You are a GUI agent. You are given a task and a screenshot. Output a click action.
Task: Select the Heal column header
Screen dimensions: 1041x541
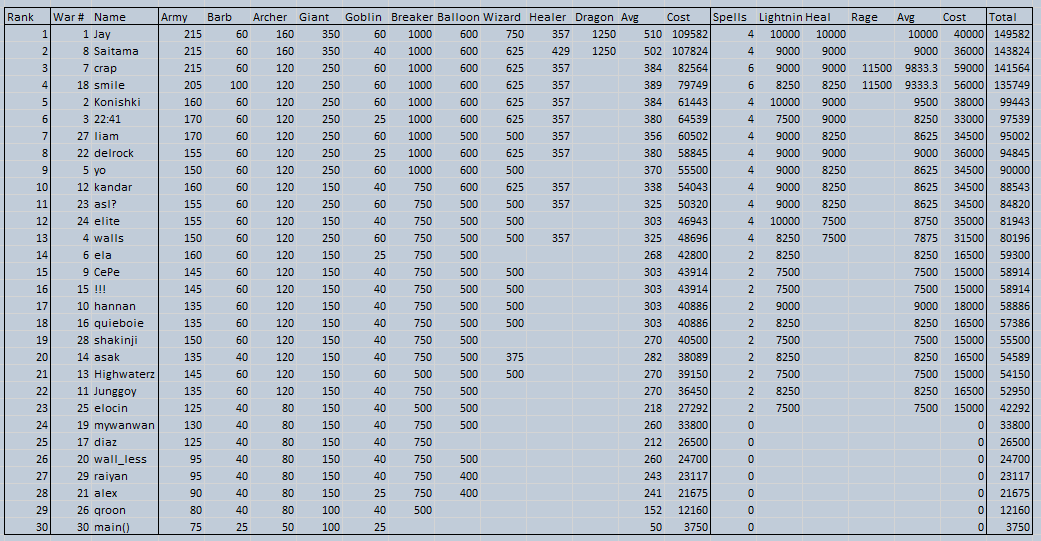(x=818, y=17)
